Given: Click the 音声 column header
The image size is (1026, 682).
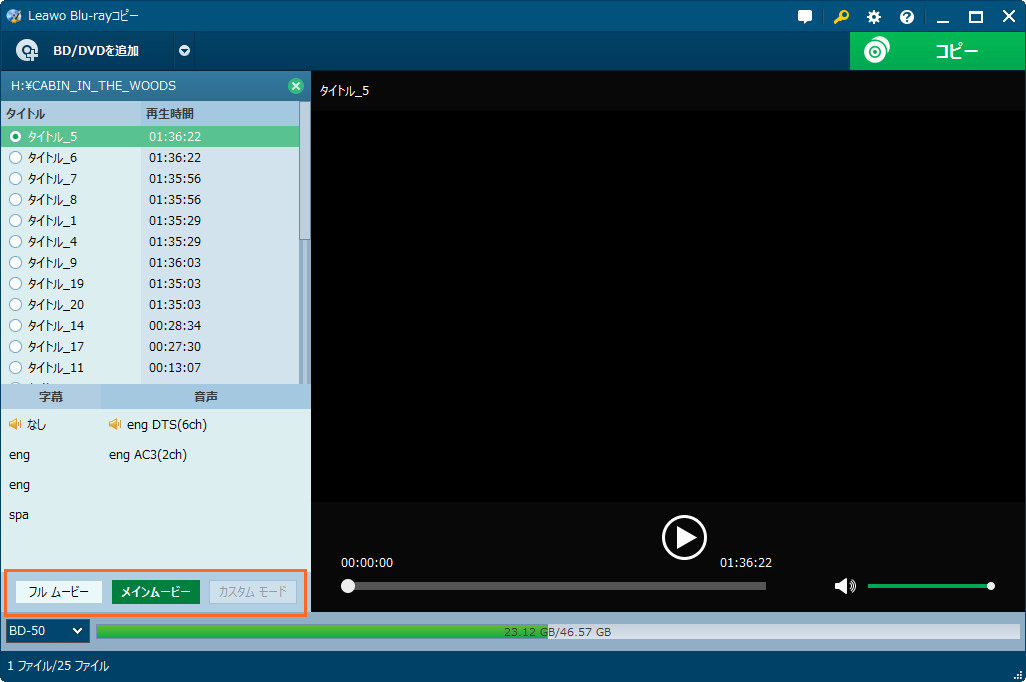Looking at the screenshot, I should pyautogui.click(x=205, y=397).
